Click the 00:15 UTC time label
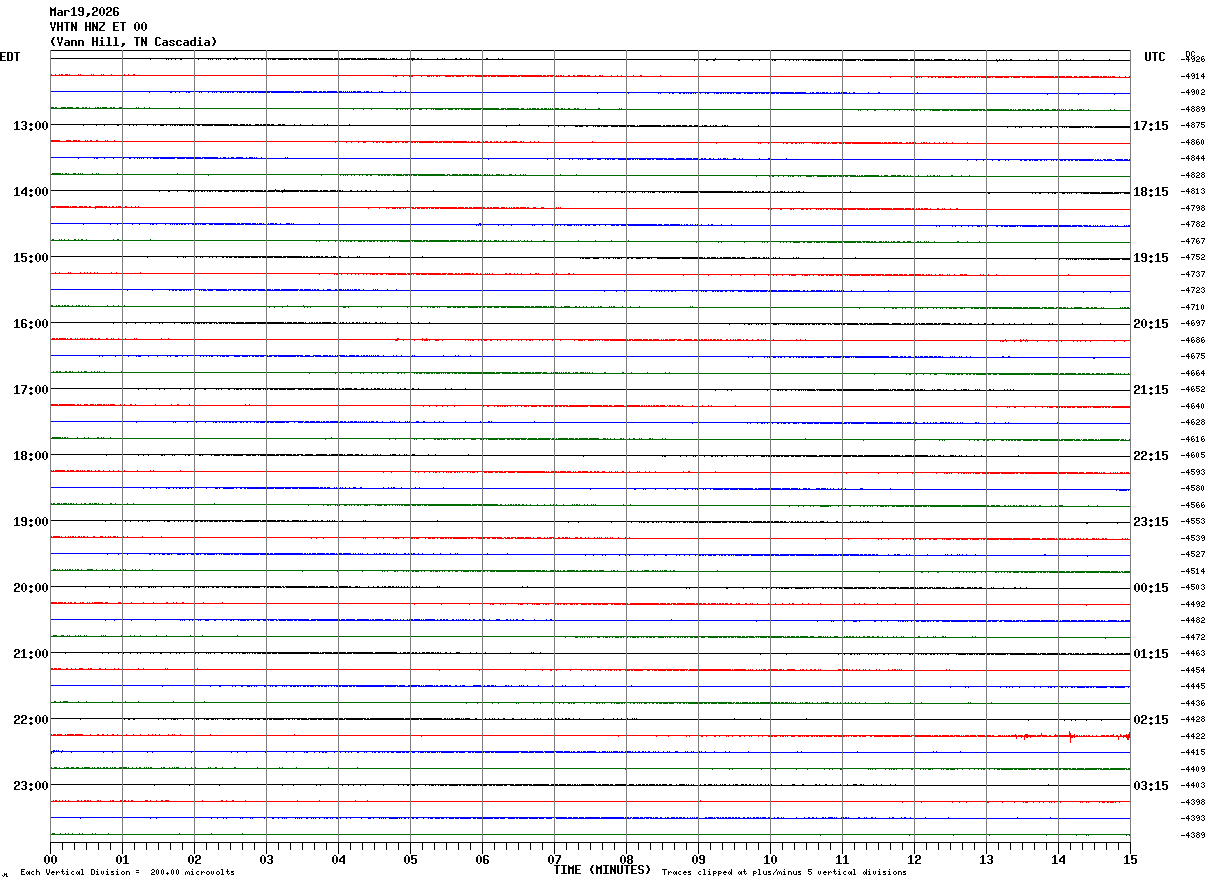The height and width of the screenshot is (886, 1210). (x=1150, y=588)
